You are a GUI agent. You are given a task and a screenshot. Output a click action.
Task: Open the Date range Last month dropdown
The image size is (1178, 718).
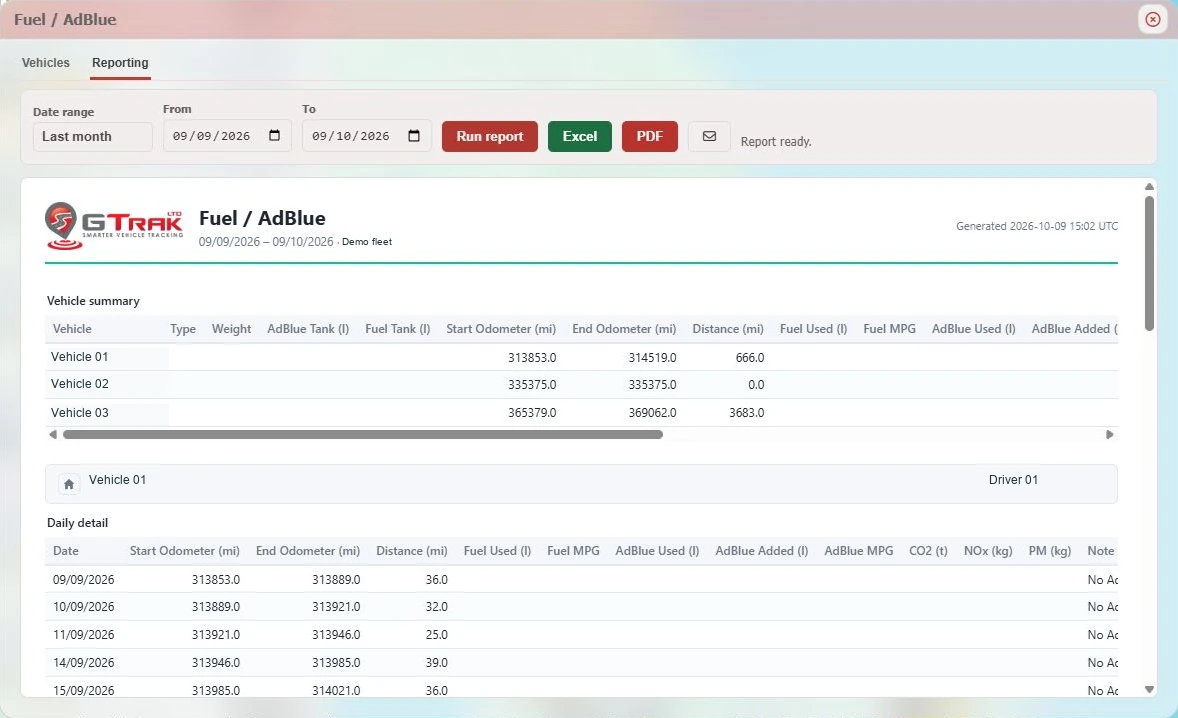pyautogui.click(x=92, y=137)
